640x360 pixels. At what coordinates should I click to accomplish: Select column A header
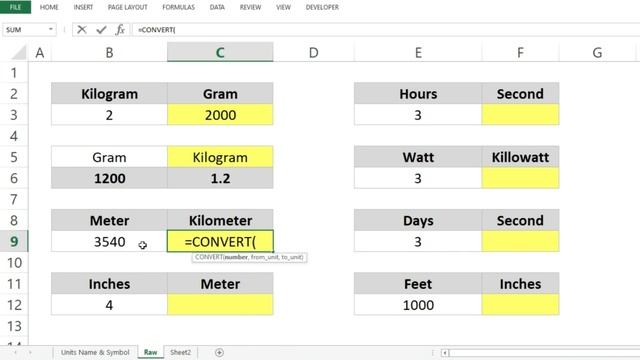coord(40,53)
